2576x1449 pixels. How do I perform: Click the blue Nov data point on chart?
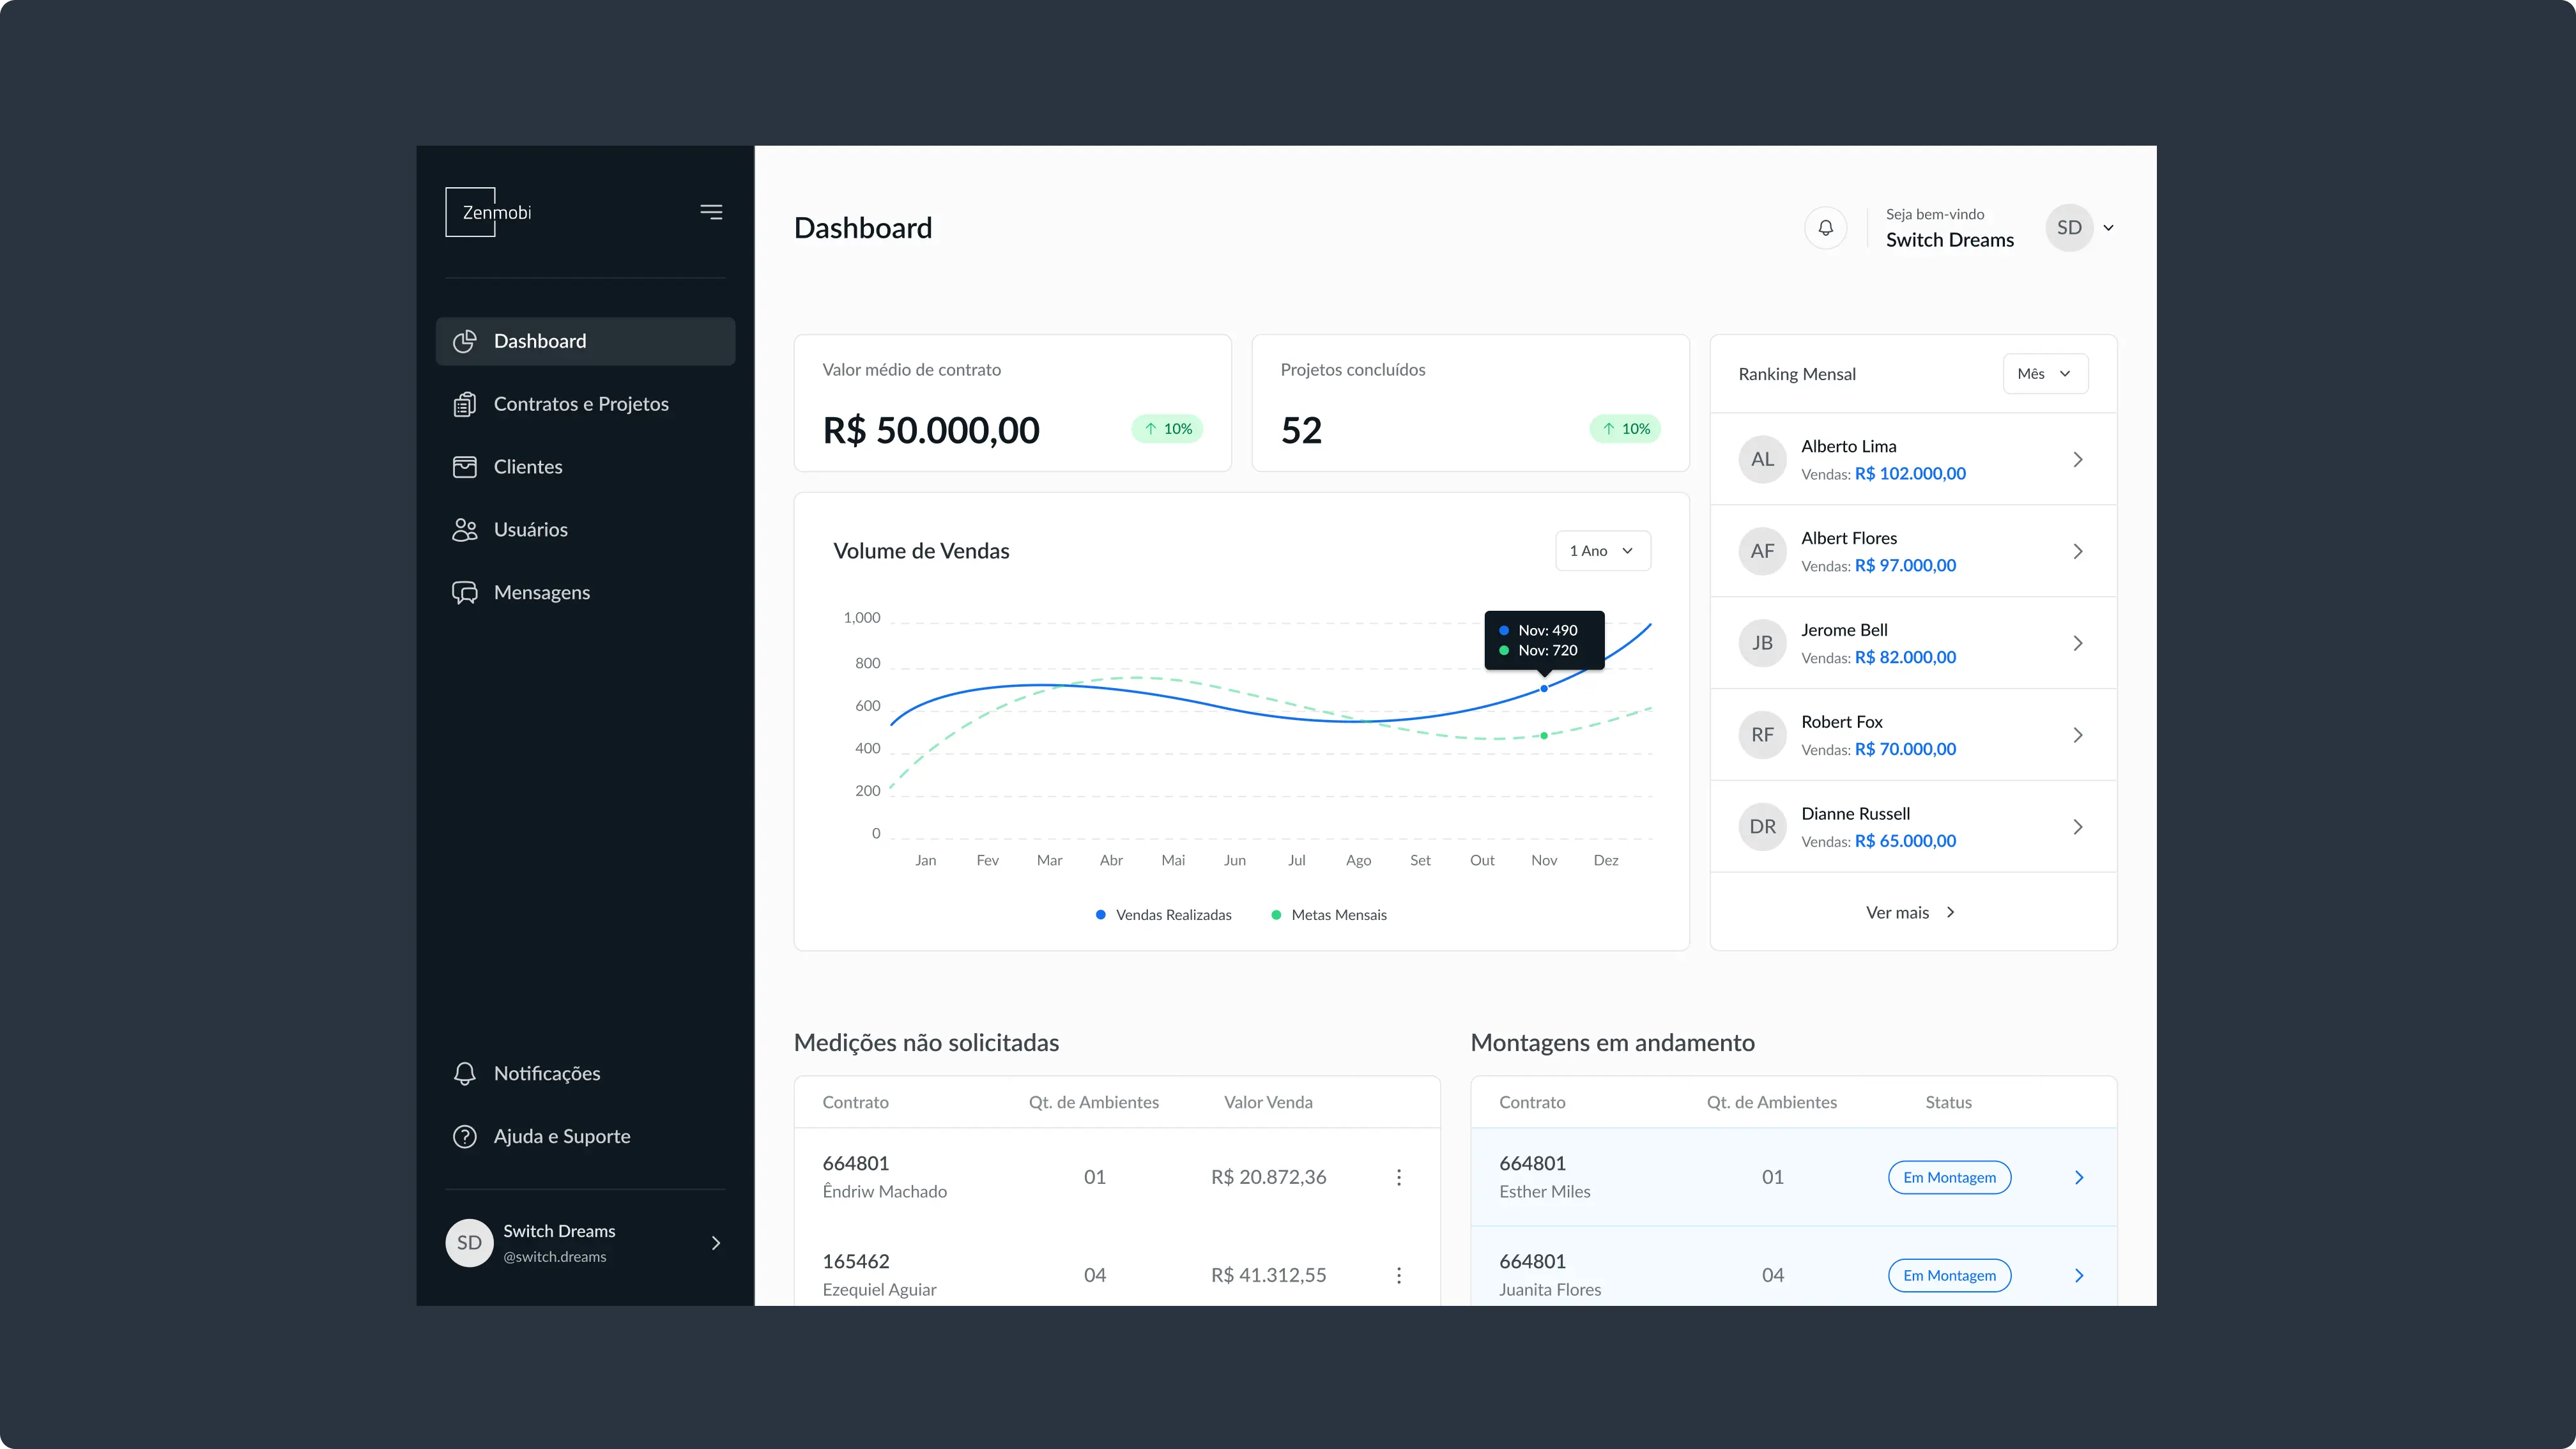(x=1544, y=688)
